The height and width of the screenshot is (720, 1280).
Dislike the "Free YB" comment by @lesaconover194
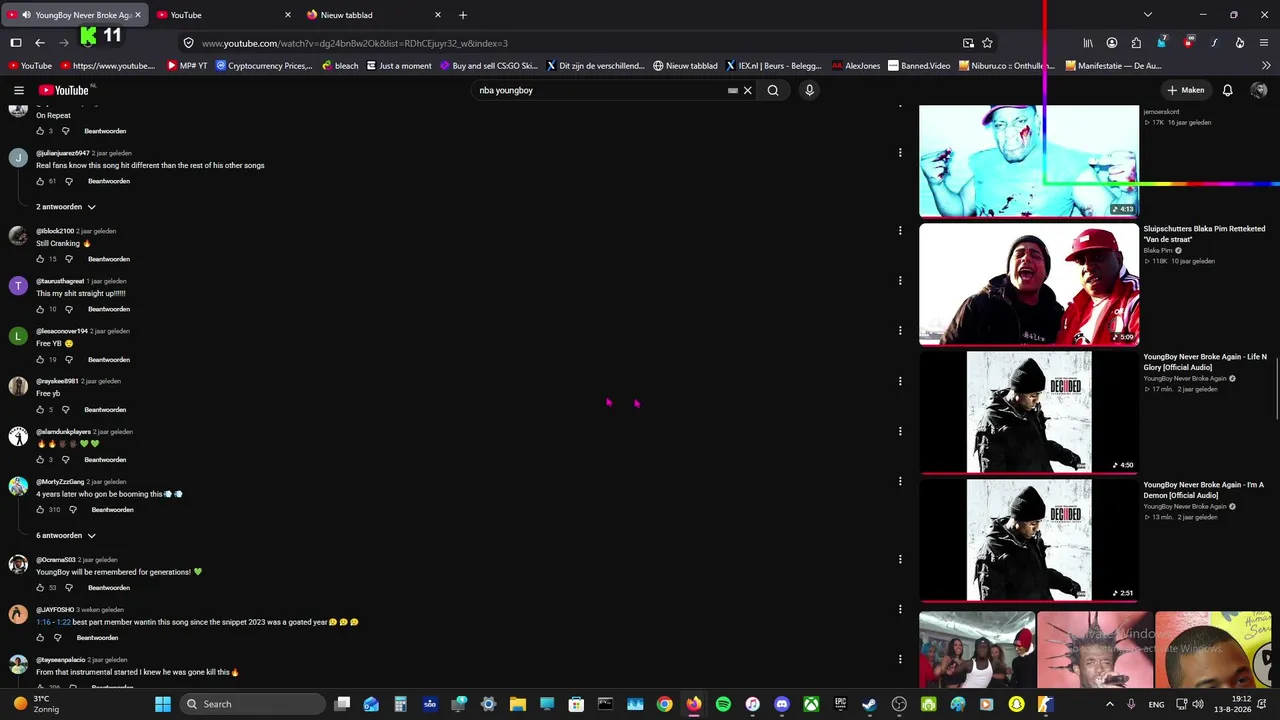click(69, 359)
